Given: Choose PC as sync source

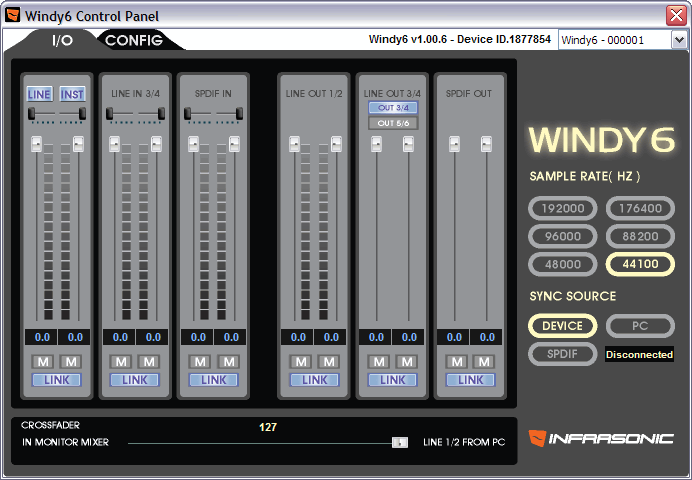Looking at the screenshot, I should 640,326.
